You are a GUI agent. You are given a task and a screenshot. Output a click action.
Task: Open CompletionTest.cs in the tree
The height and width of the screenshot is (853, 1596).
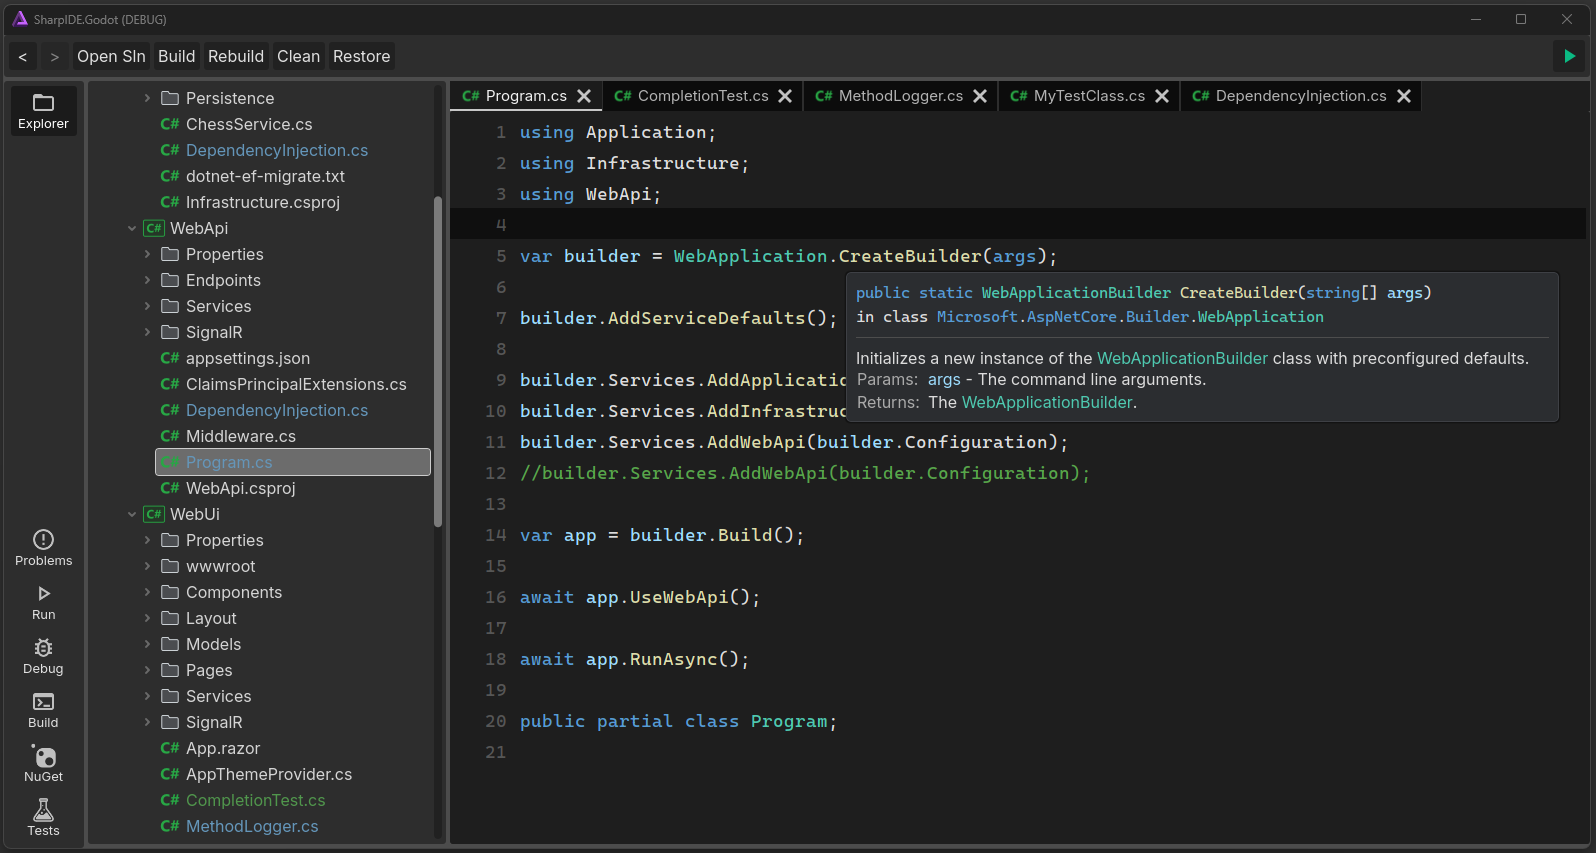pos(256,800)
